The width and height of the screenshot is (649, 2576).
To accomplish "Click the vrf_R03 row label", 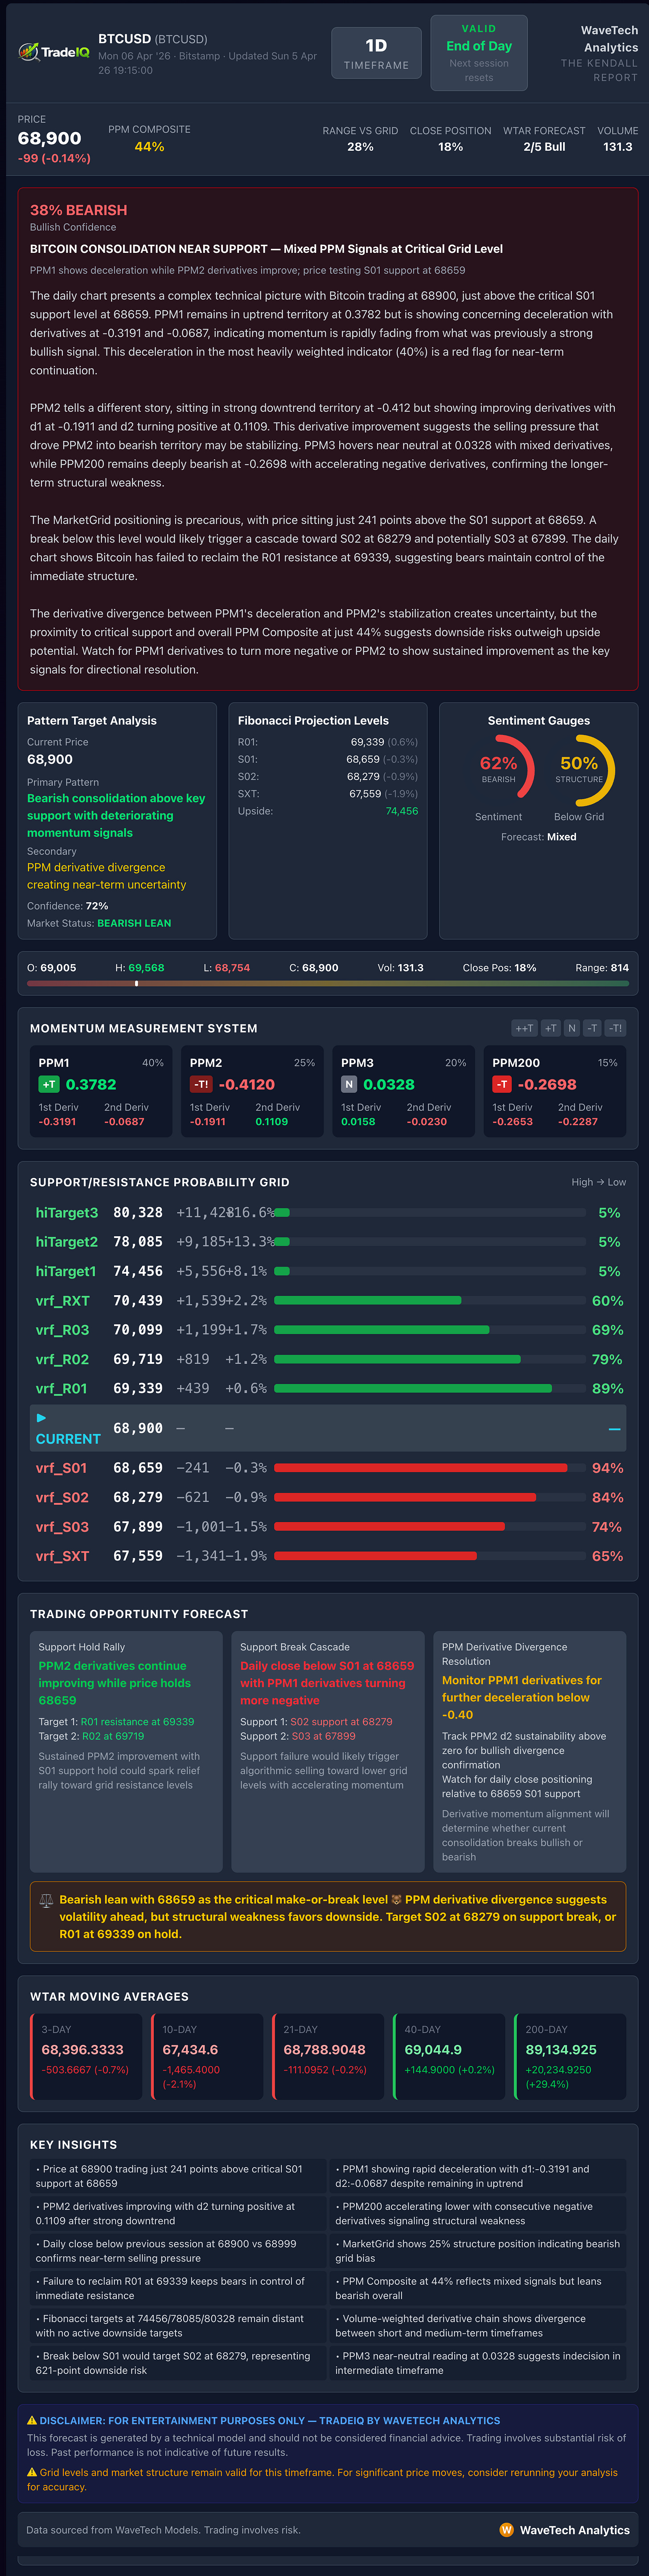I will (x=63, y=1330).
